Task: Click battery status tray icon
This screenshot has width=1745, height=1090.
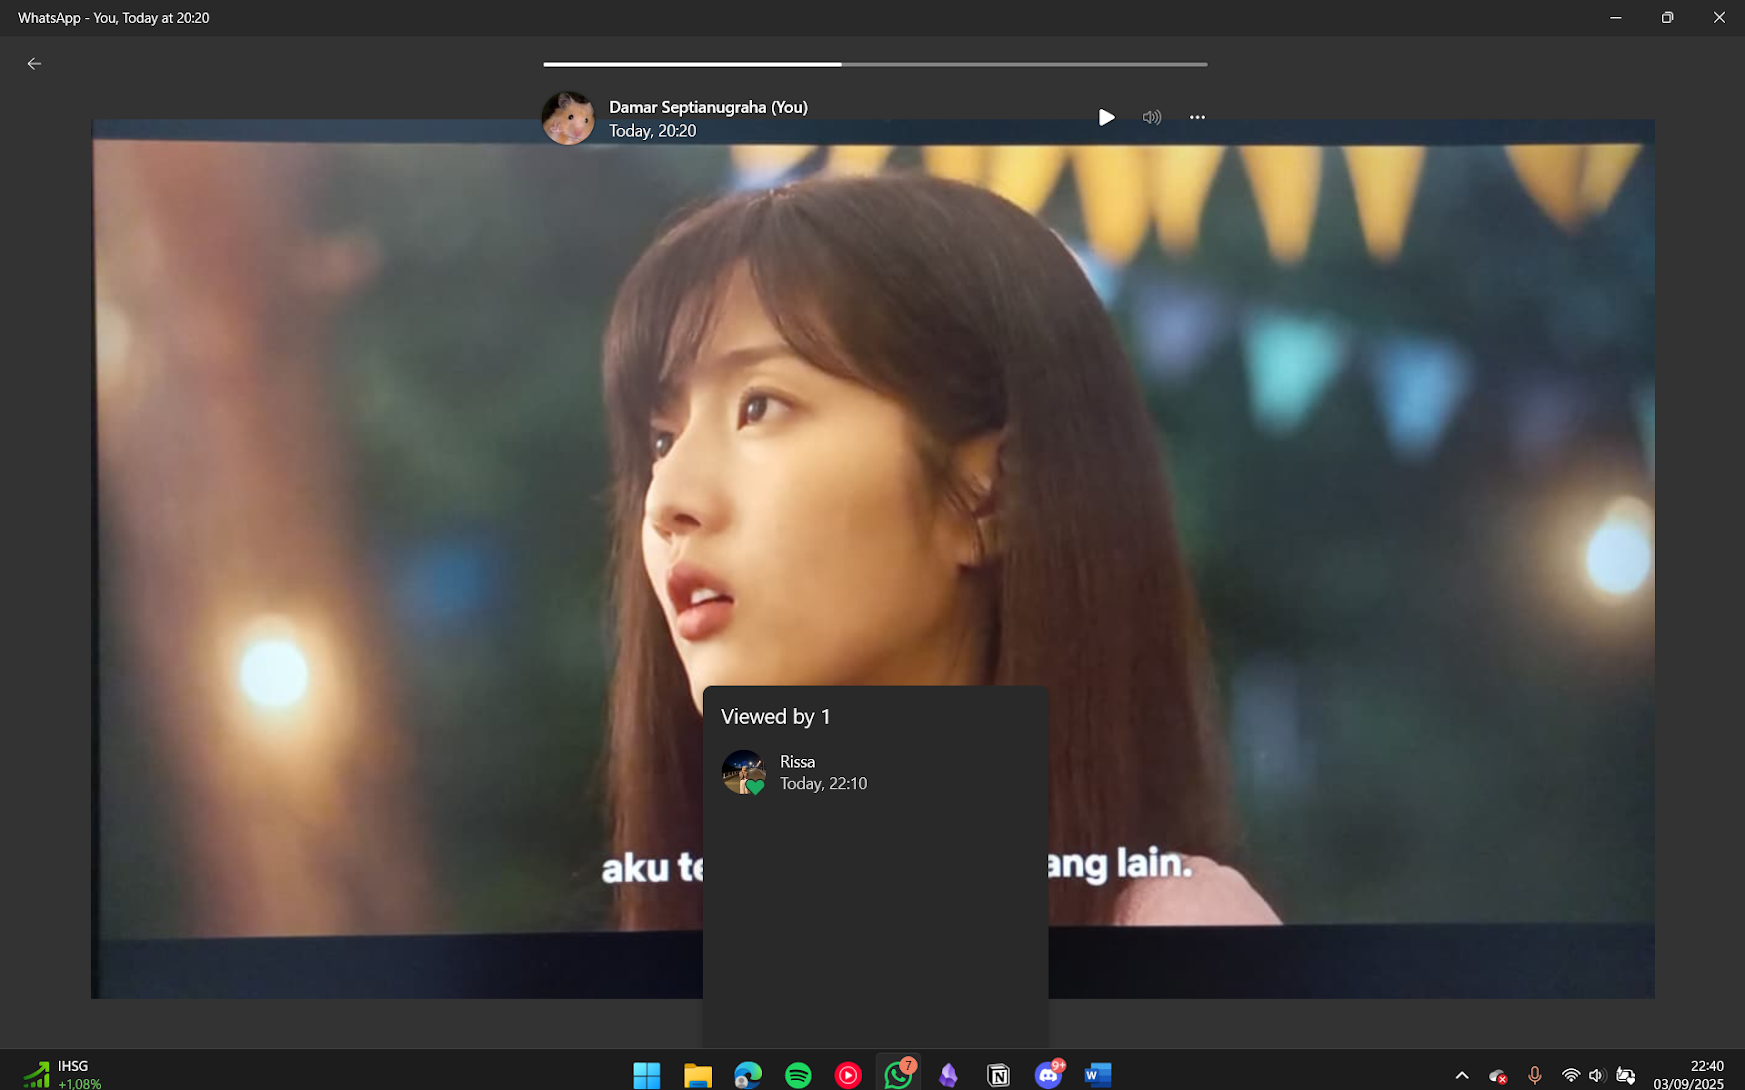Action: pos(1626,1076)
